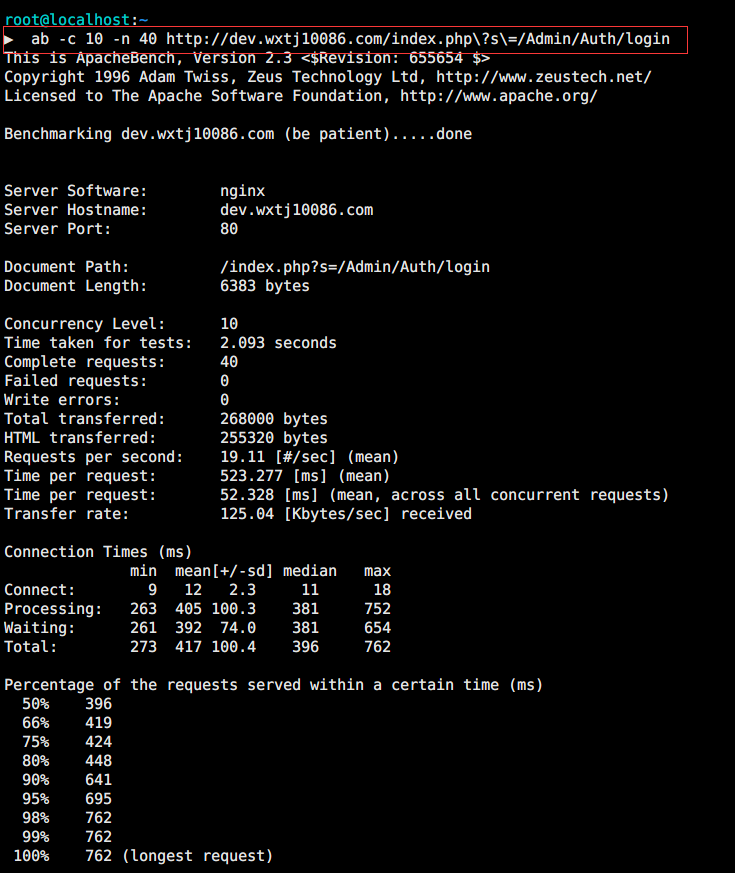This screenshot has width=735, height=873.
Task: Click the http://www.zeustech.net/ link
Action: point(543,77)
